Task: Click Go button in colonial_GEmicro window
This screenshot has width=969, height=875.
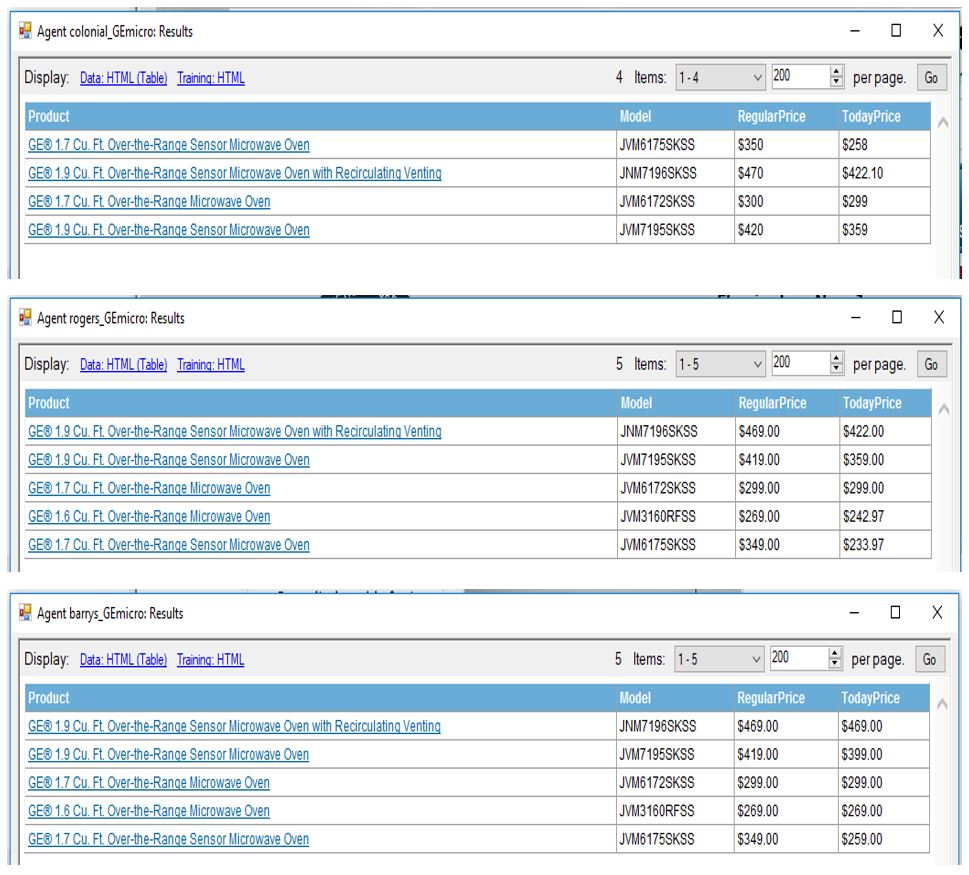Action: click(931, 78)
